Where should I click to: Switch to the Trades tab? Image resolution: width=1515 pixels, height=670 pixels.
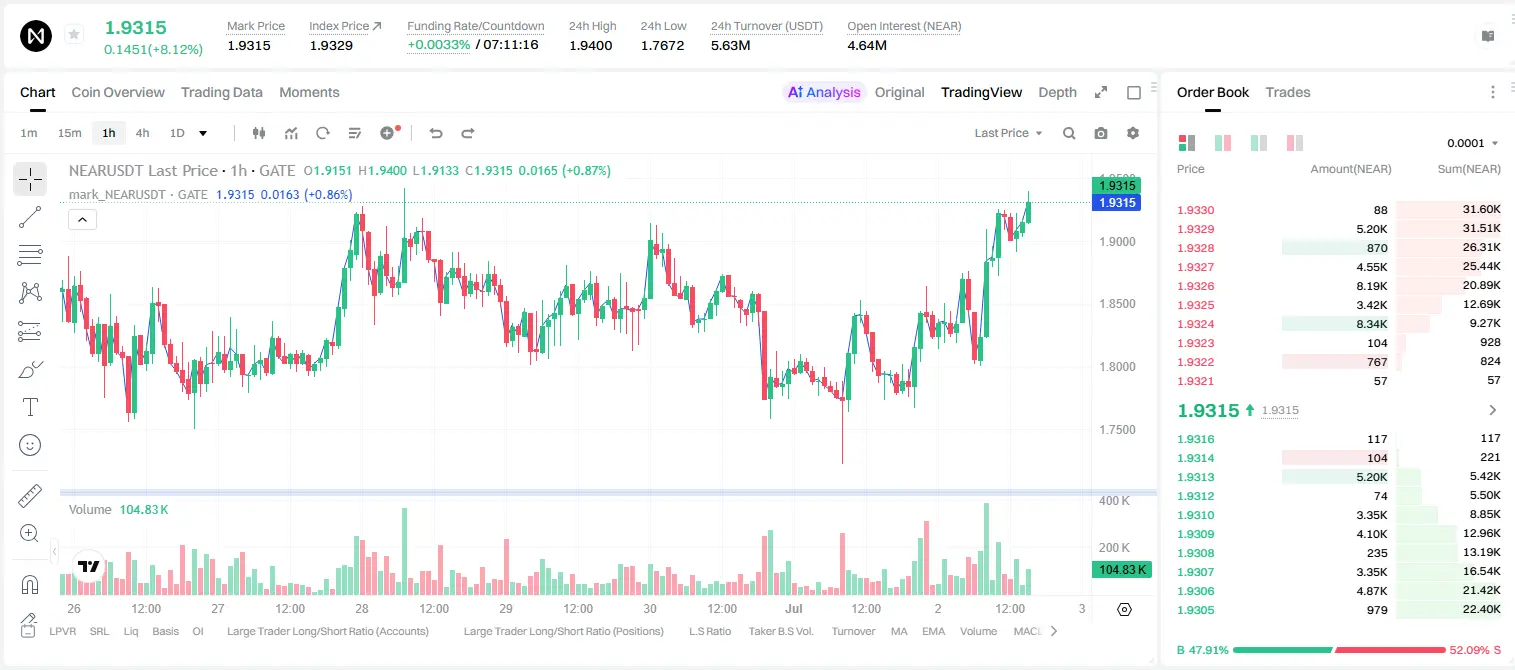click(1287, 92)
